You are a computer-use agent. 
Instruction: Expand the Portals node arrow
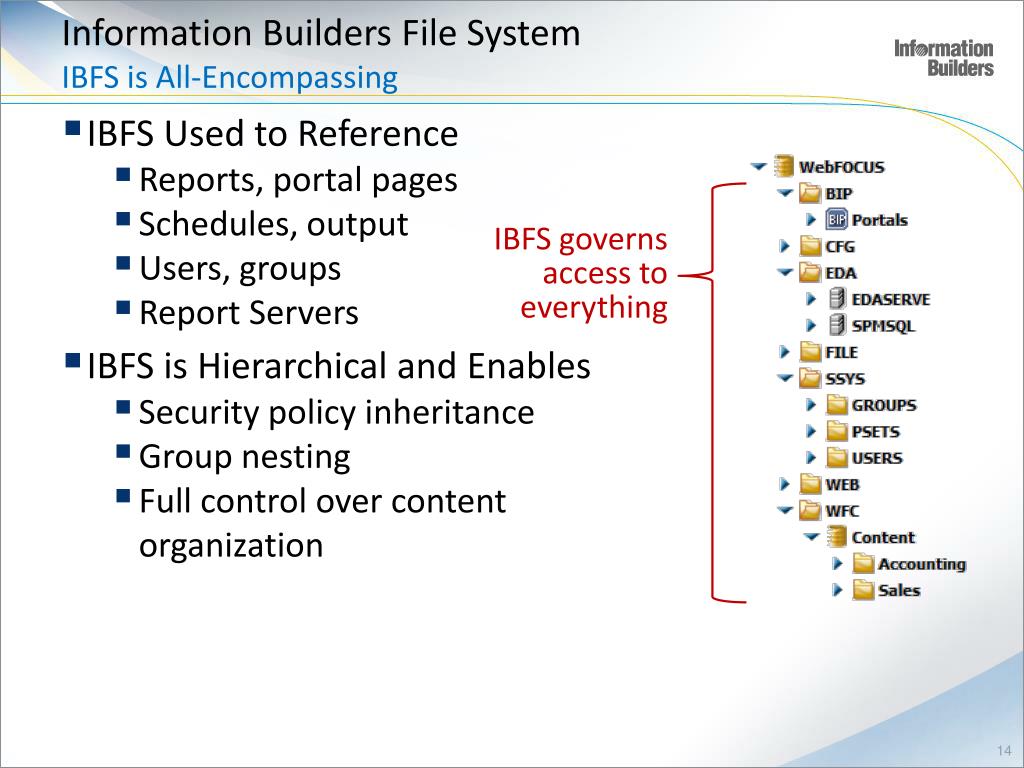pyautogui.click(x=812, y=220)
